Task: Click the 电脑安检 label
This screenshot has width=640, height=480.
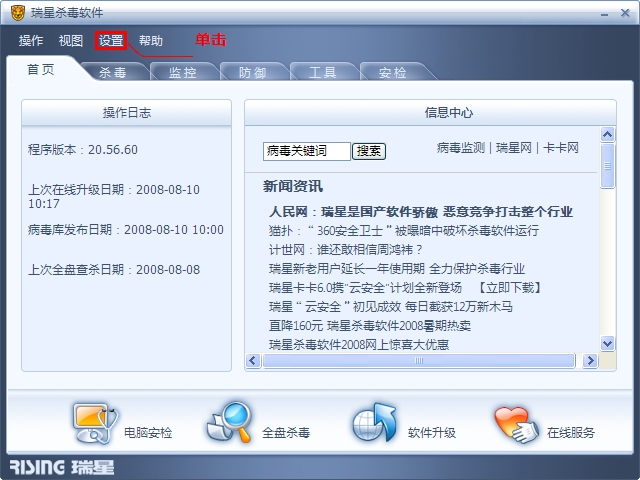Action: 148,432
